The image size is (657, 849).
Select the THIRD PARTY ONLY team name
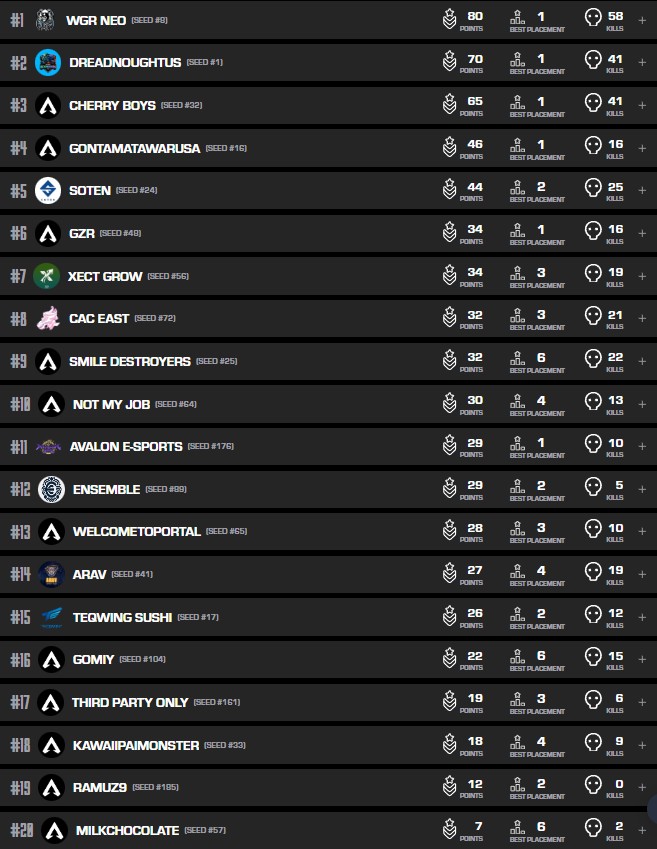click(130, 702)
